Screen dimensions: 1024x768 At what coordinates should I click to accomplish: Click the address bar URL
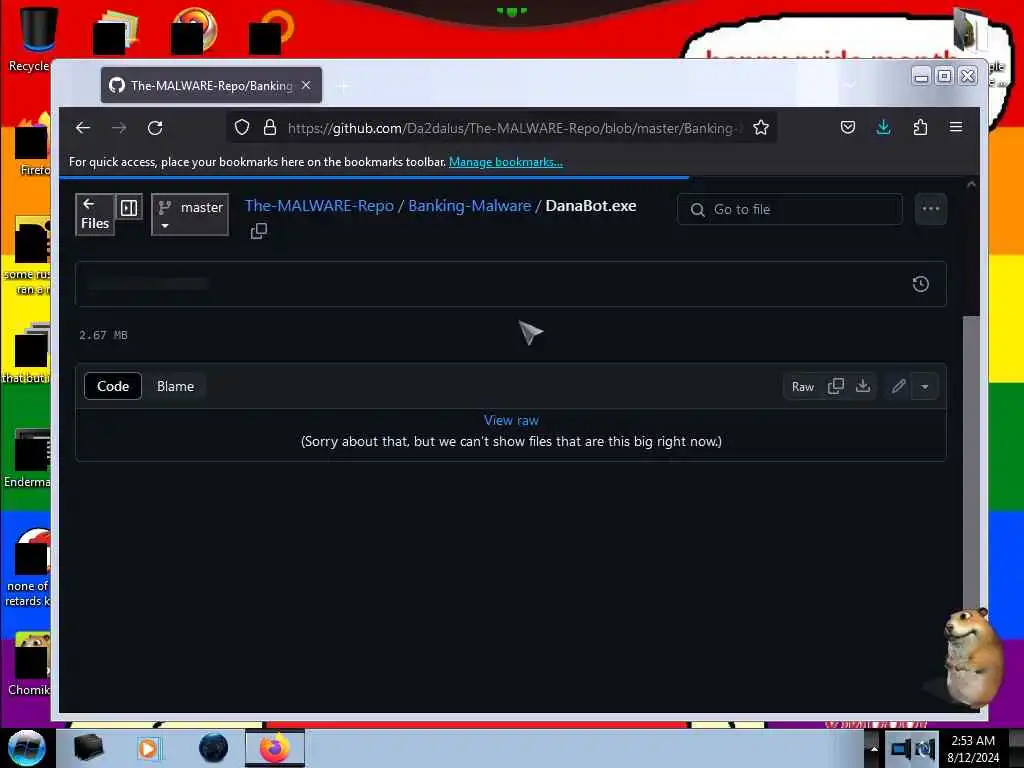[x=511, y=128]
